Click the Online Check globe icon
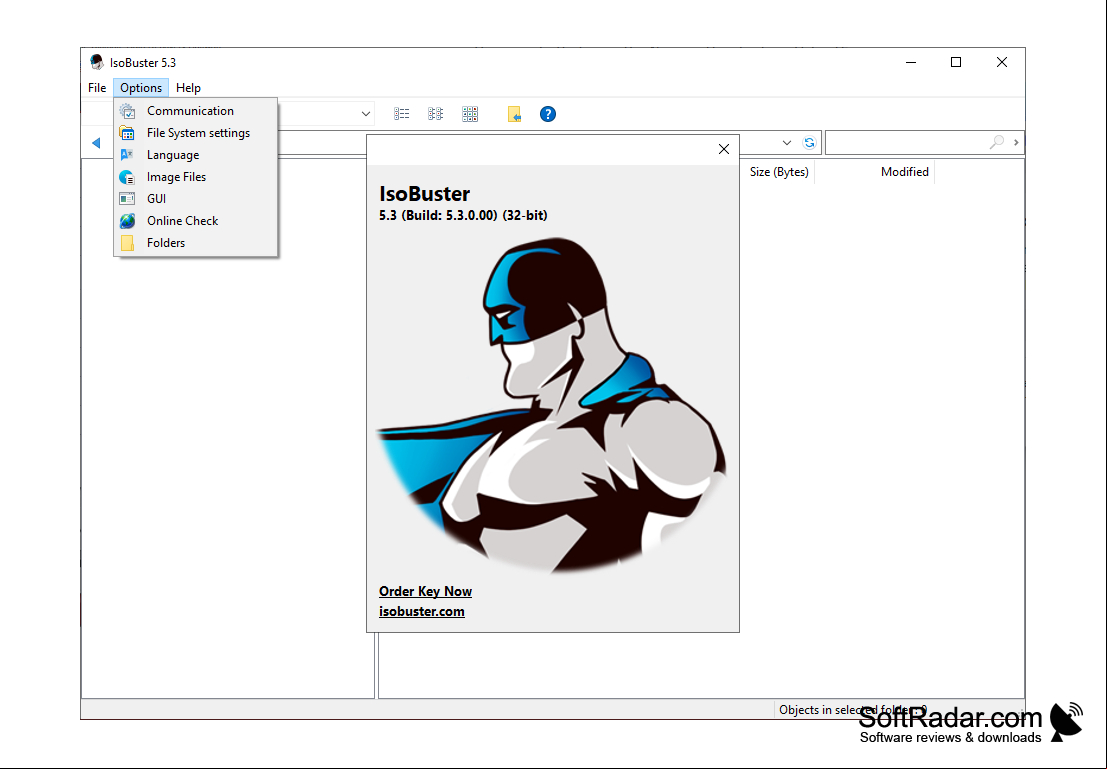This screenshot has width=1107, height=769. click(x=127, y=221)
